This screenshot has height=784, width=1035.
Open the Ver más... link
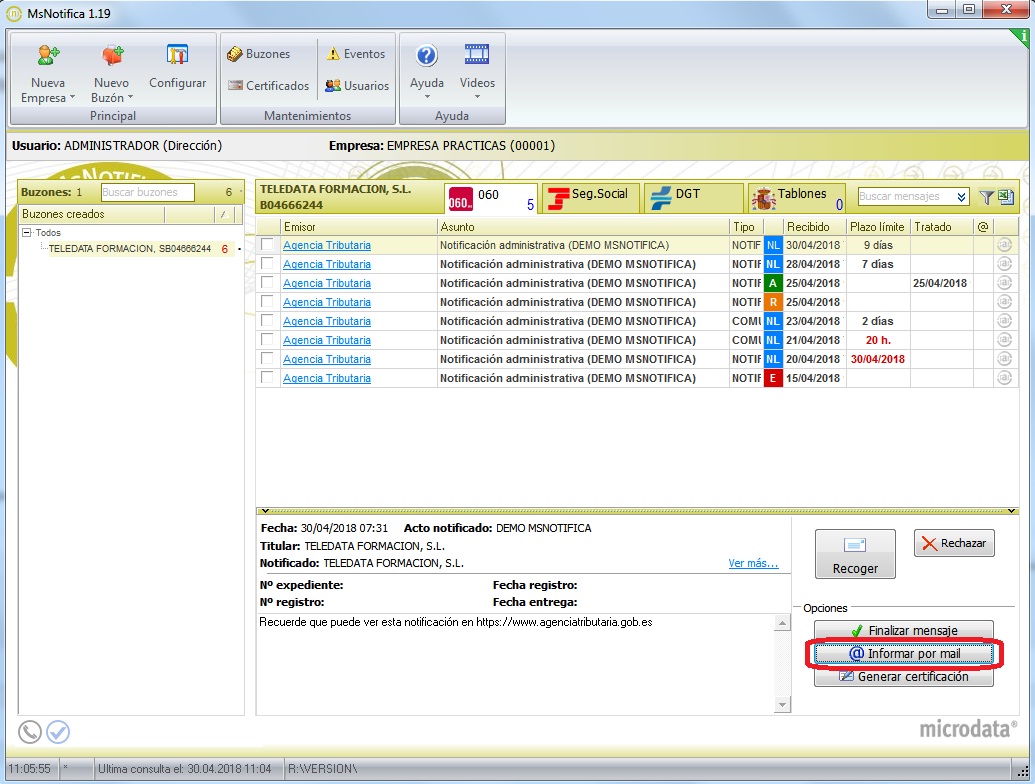[753, 563]
